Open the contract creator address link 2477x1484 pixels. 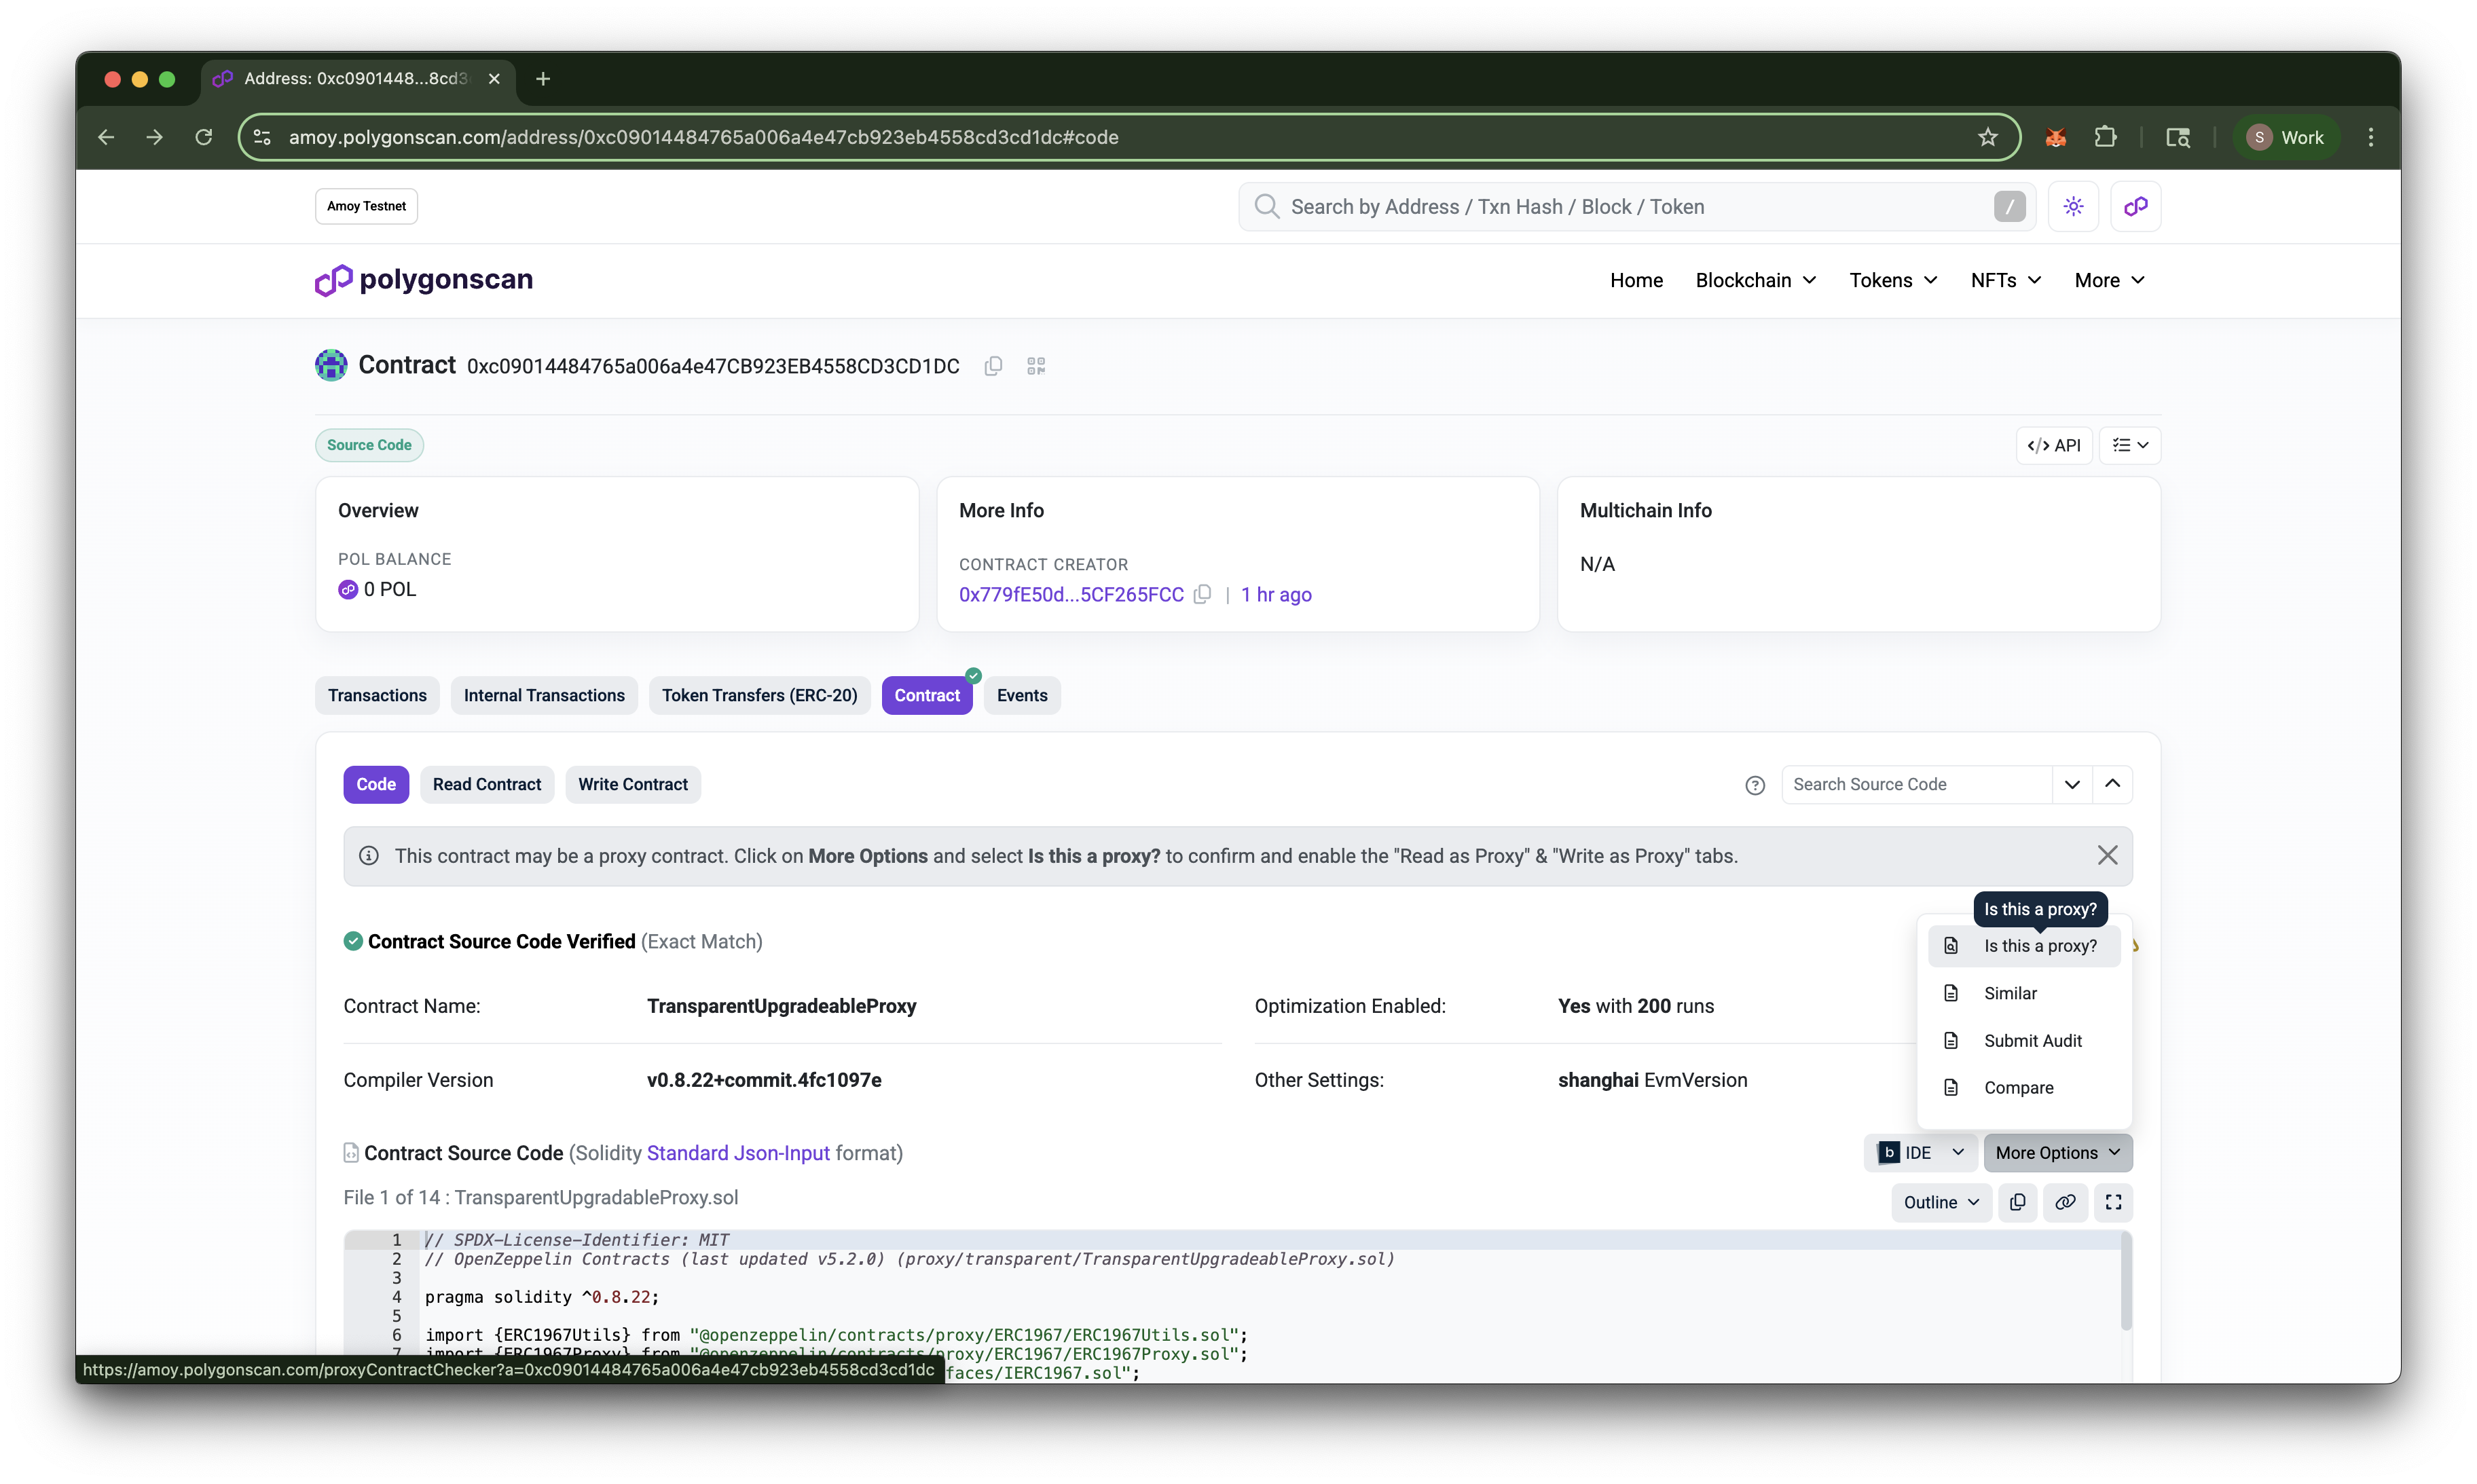click(x=1071, y=594)
